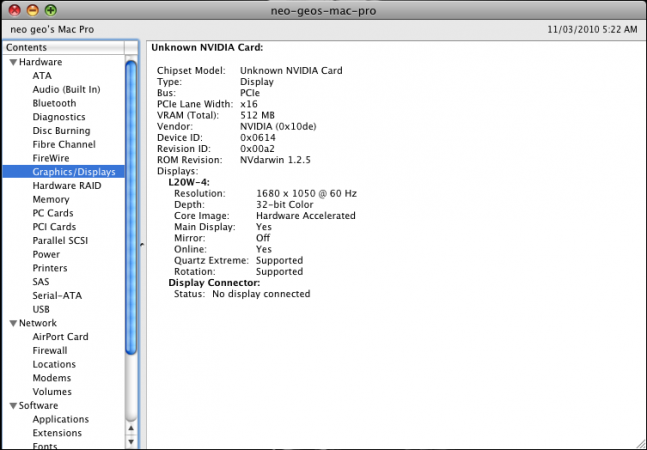This screenshot has width=647, height=450.
Task: Select Modems in the sidebar
Action: point(52,378)
